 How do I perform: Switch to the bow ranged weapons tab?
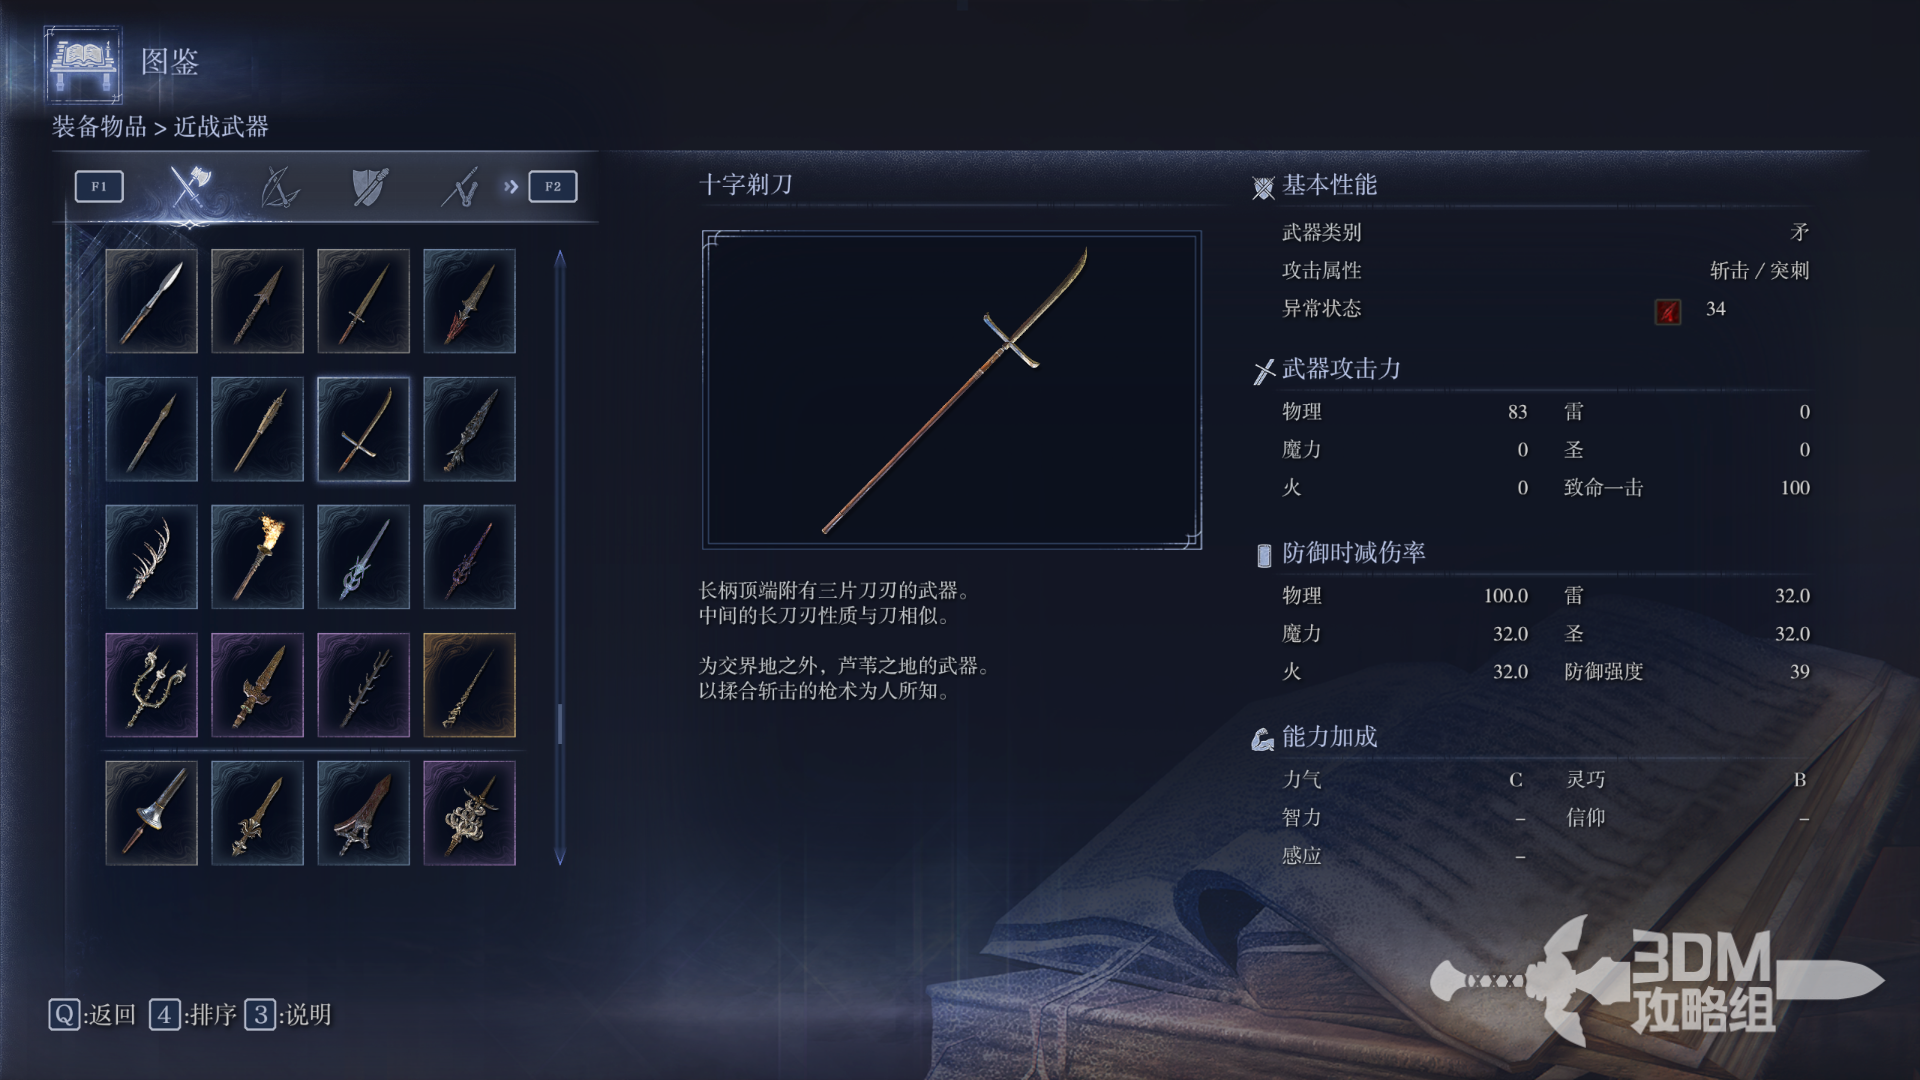pyautogui.click(x=279, y=186)
